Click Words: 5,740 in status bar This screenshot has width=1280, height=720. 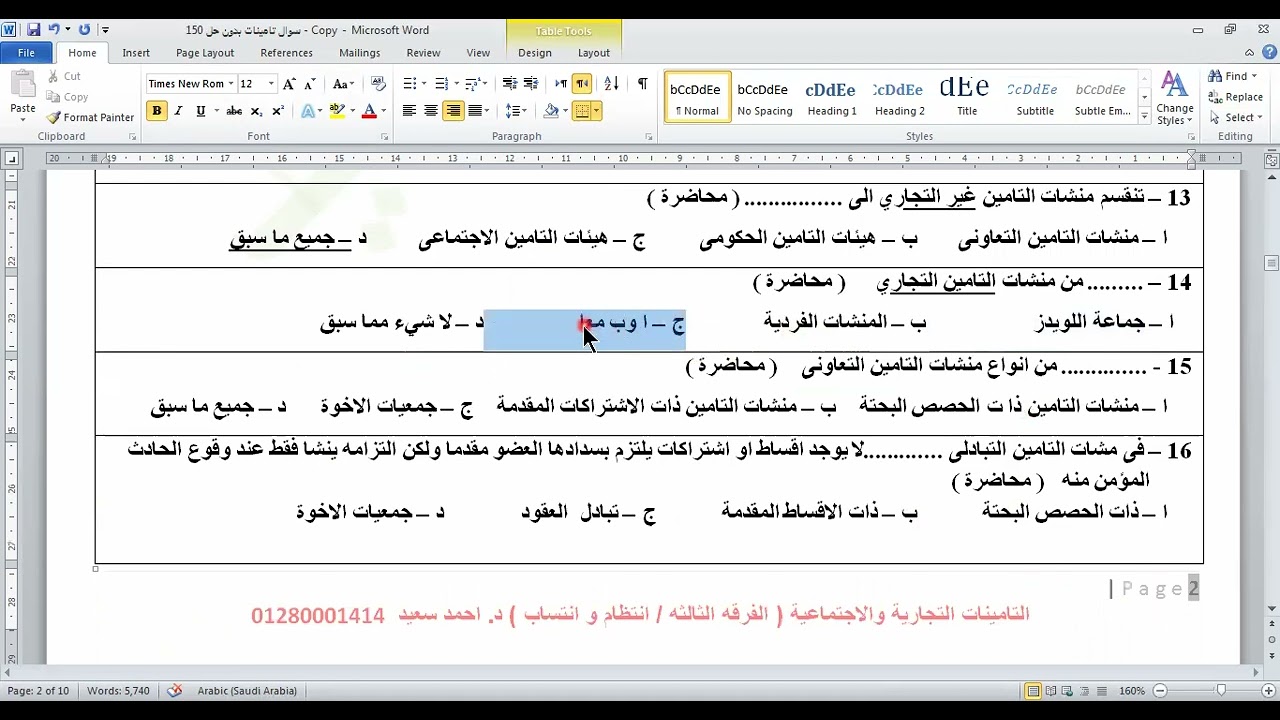tap(118, 691)
